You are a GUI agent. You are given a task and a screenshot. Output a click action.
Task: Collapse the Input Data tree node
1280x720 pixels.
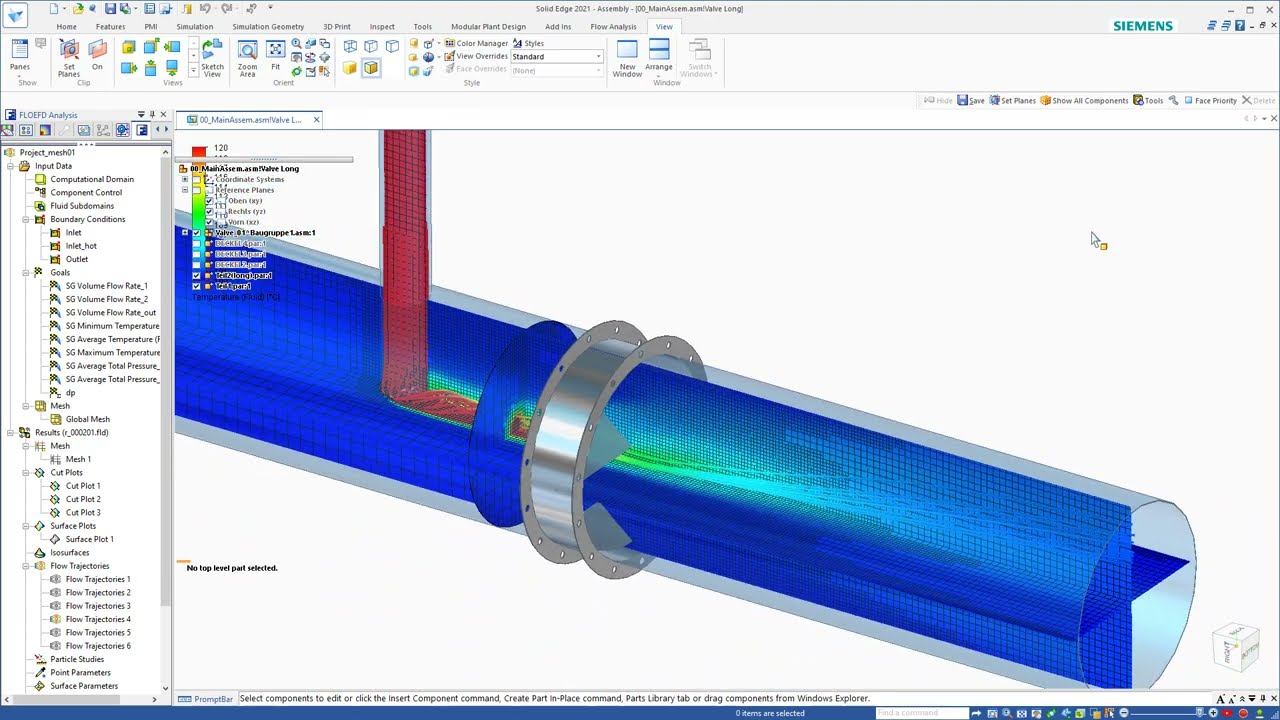[11, 166]
